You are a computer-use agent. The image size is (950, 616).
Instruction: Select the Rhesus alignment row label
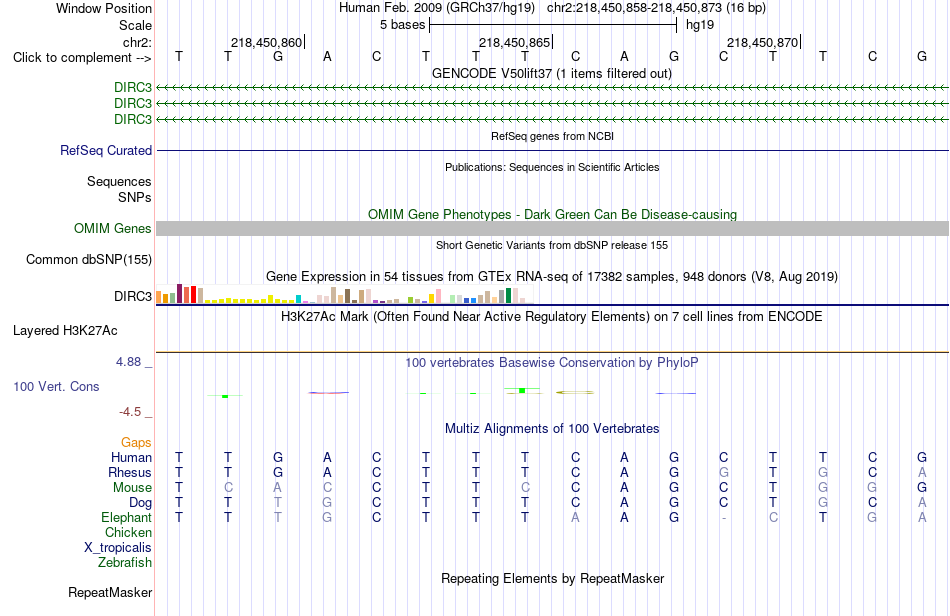[130, 472]
